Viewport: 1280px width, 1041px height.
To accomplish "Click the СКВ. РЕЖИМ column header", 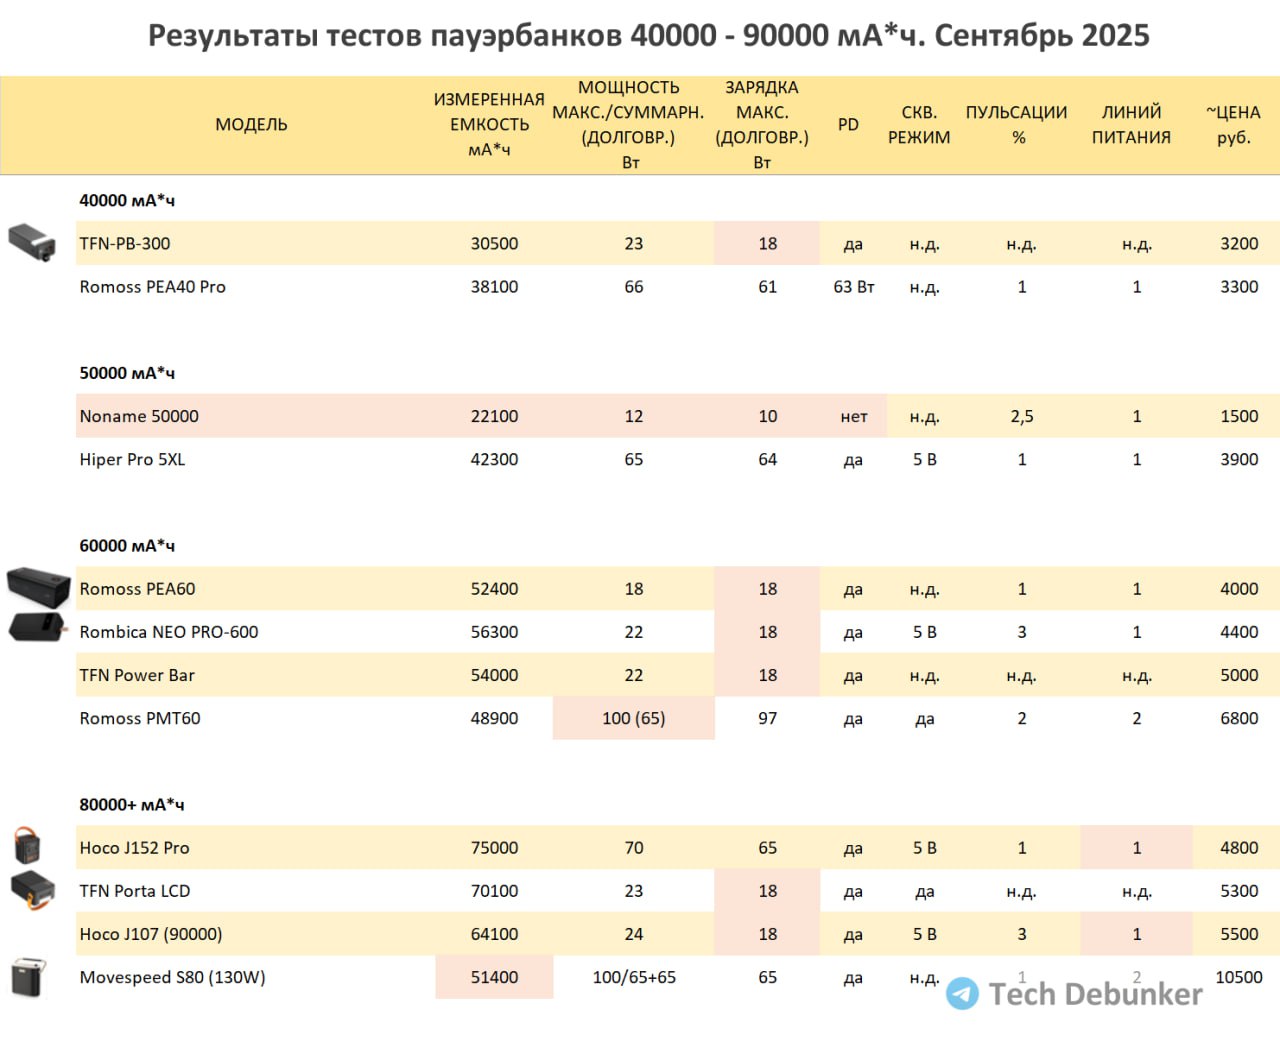I will (x=919, y=125).
